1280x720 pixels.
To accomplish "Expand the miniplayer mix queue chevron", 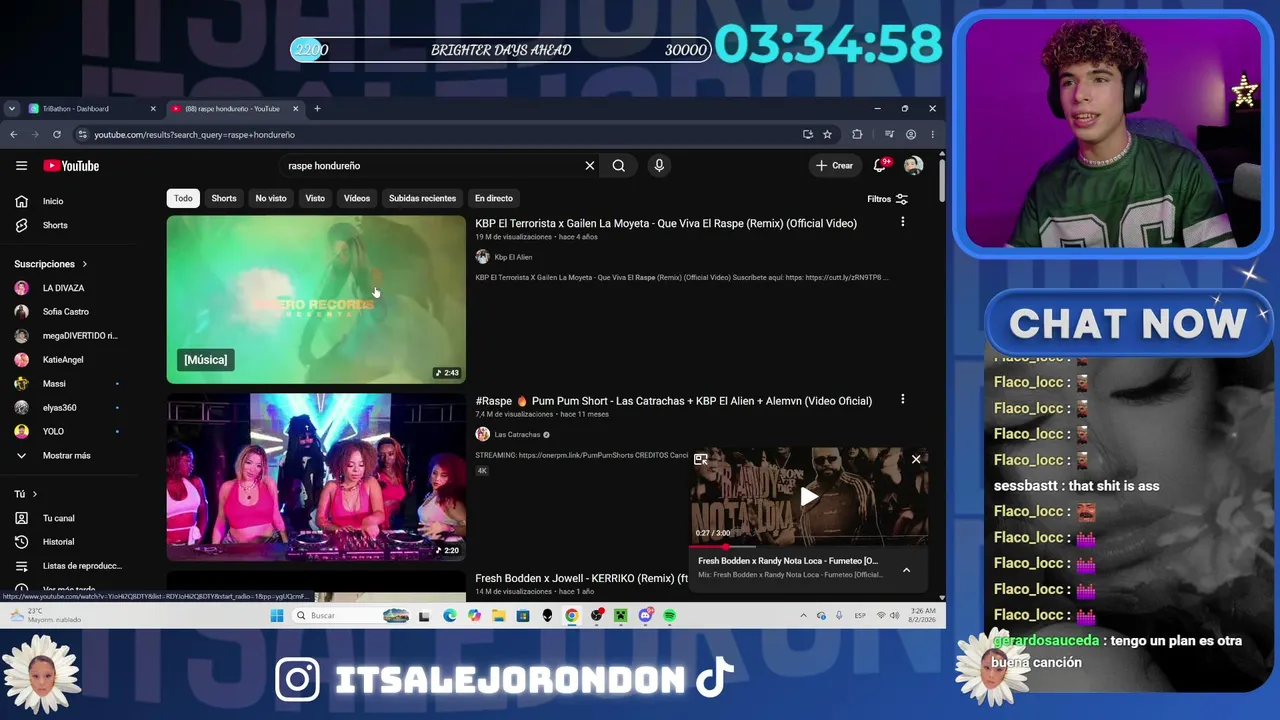I will point(906,570).
